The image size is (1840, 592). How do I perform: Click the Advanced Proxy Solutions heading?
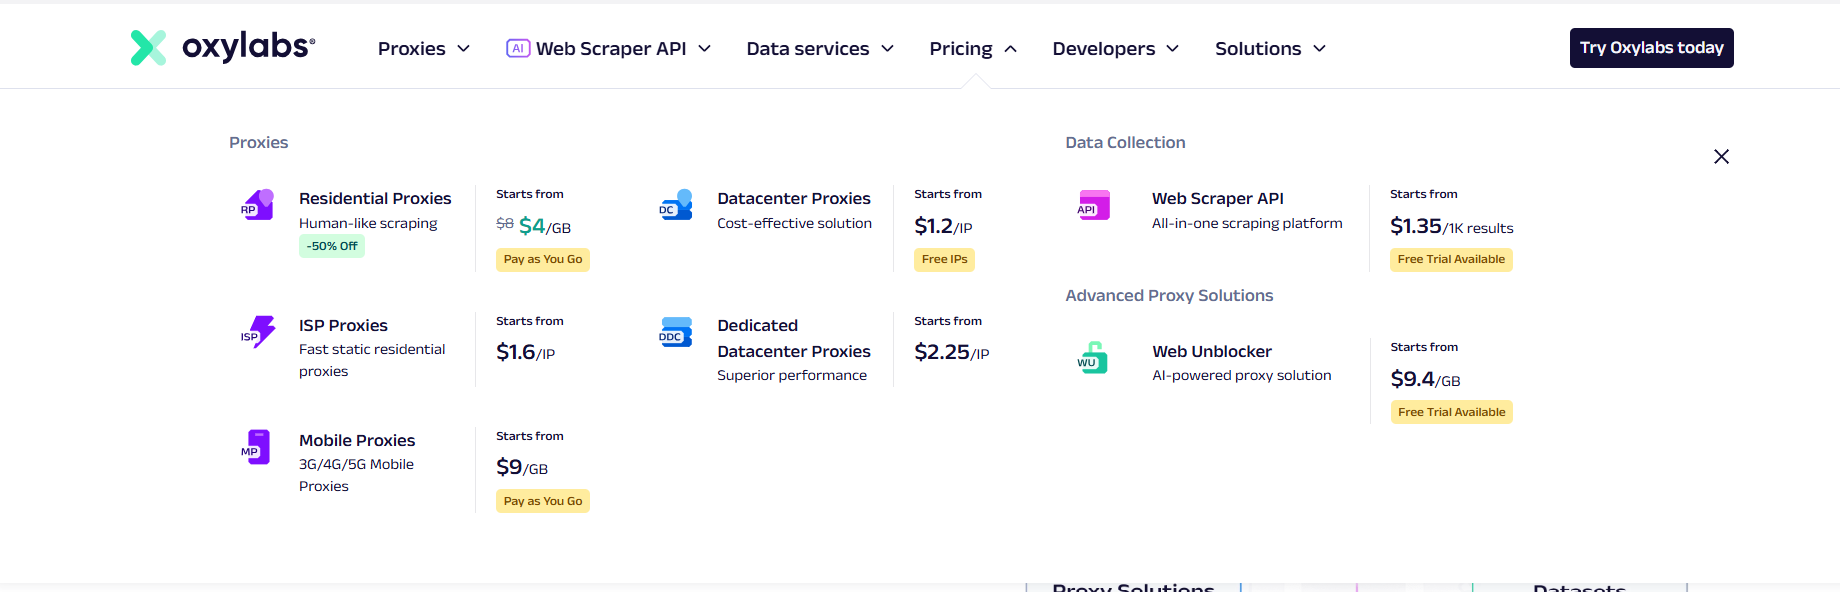pos(1169,295)
